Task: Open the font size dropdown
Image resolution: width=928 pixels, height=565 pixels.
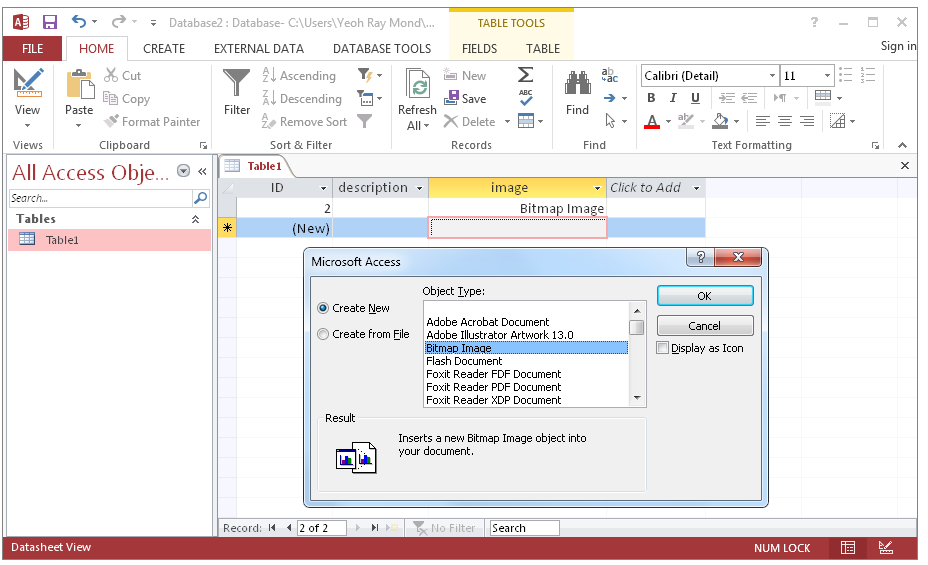Action: pos(827,76)
